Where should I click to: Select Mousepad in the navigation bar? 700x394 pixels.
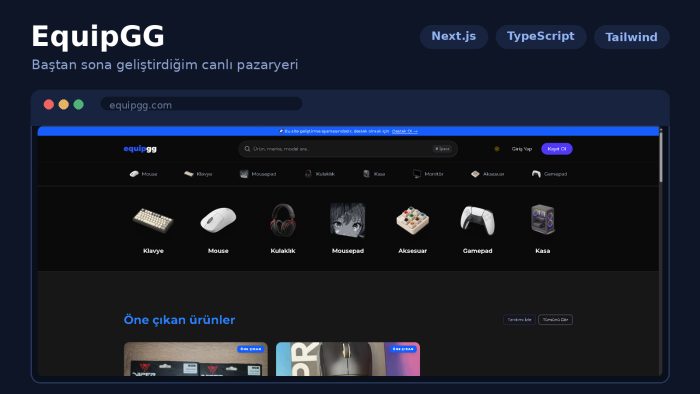click(258, 174)
